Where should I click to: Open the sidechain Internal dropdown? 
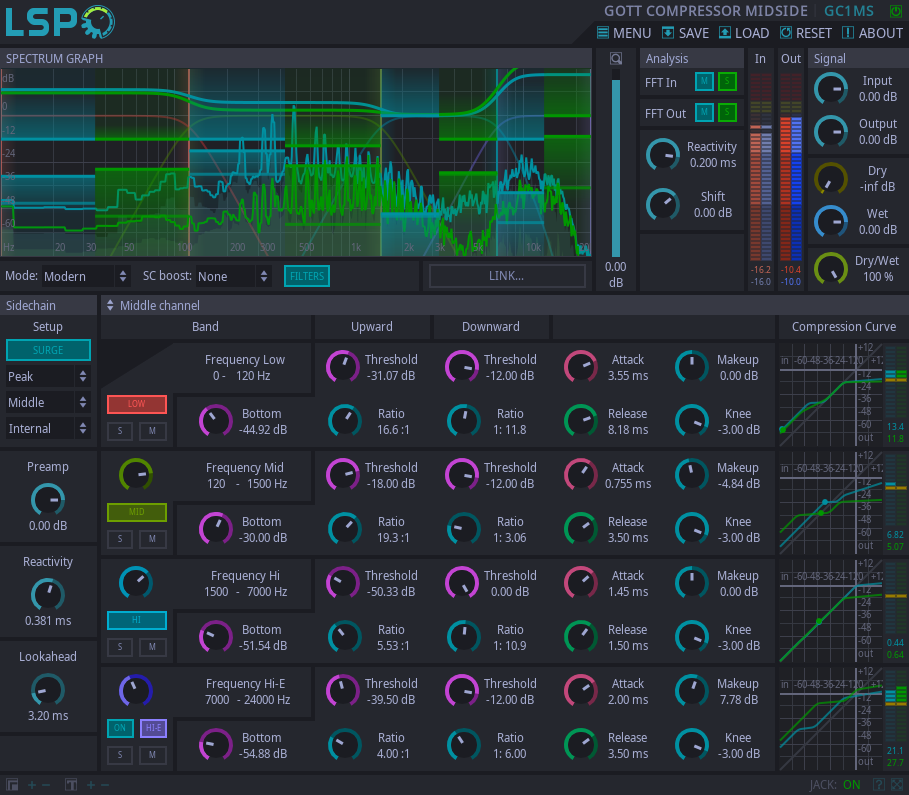(x=48, y=429)
